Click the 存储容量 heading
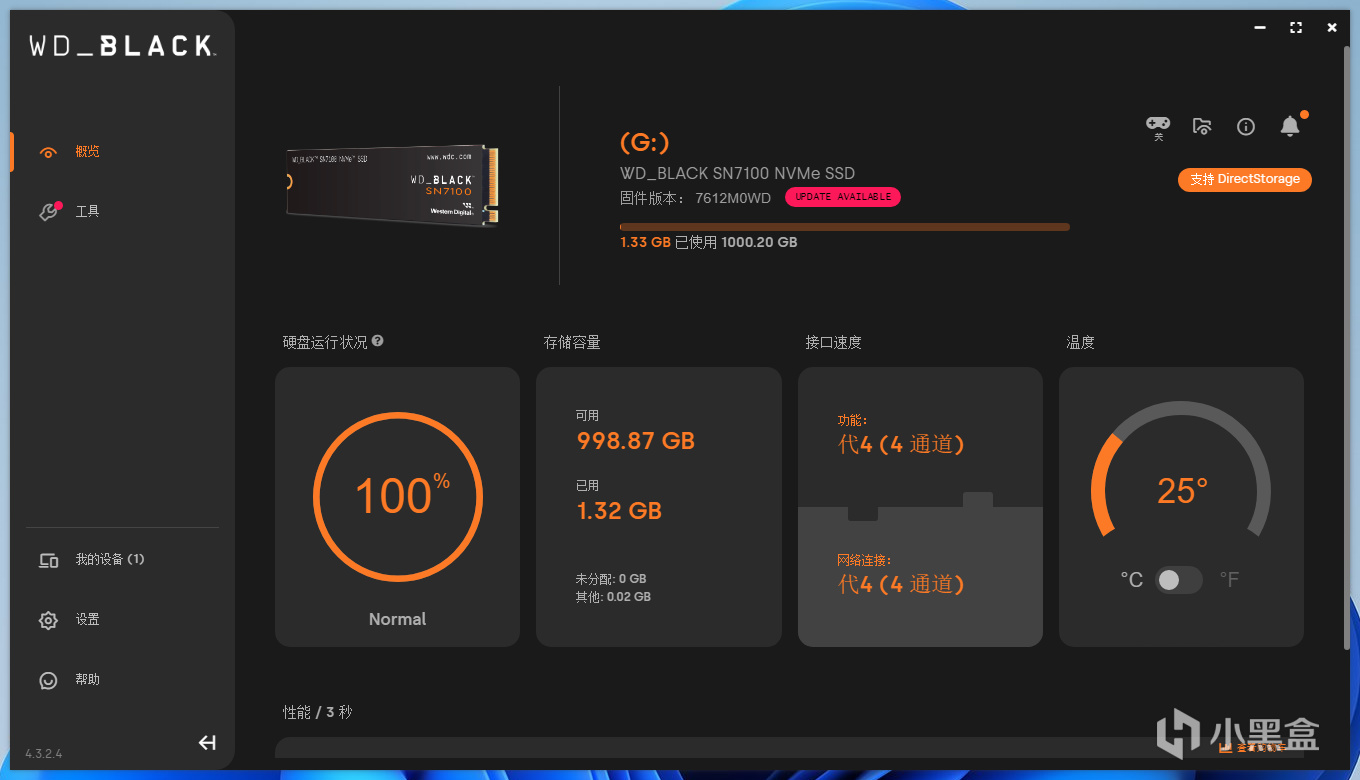The image size is (1360, 780). 572,342
